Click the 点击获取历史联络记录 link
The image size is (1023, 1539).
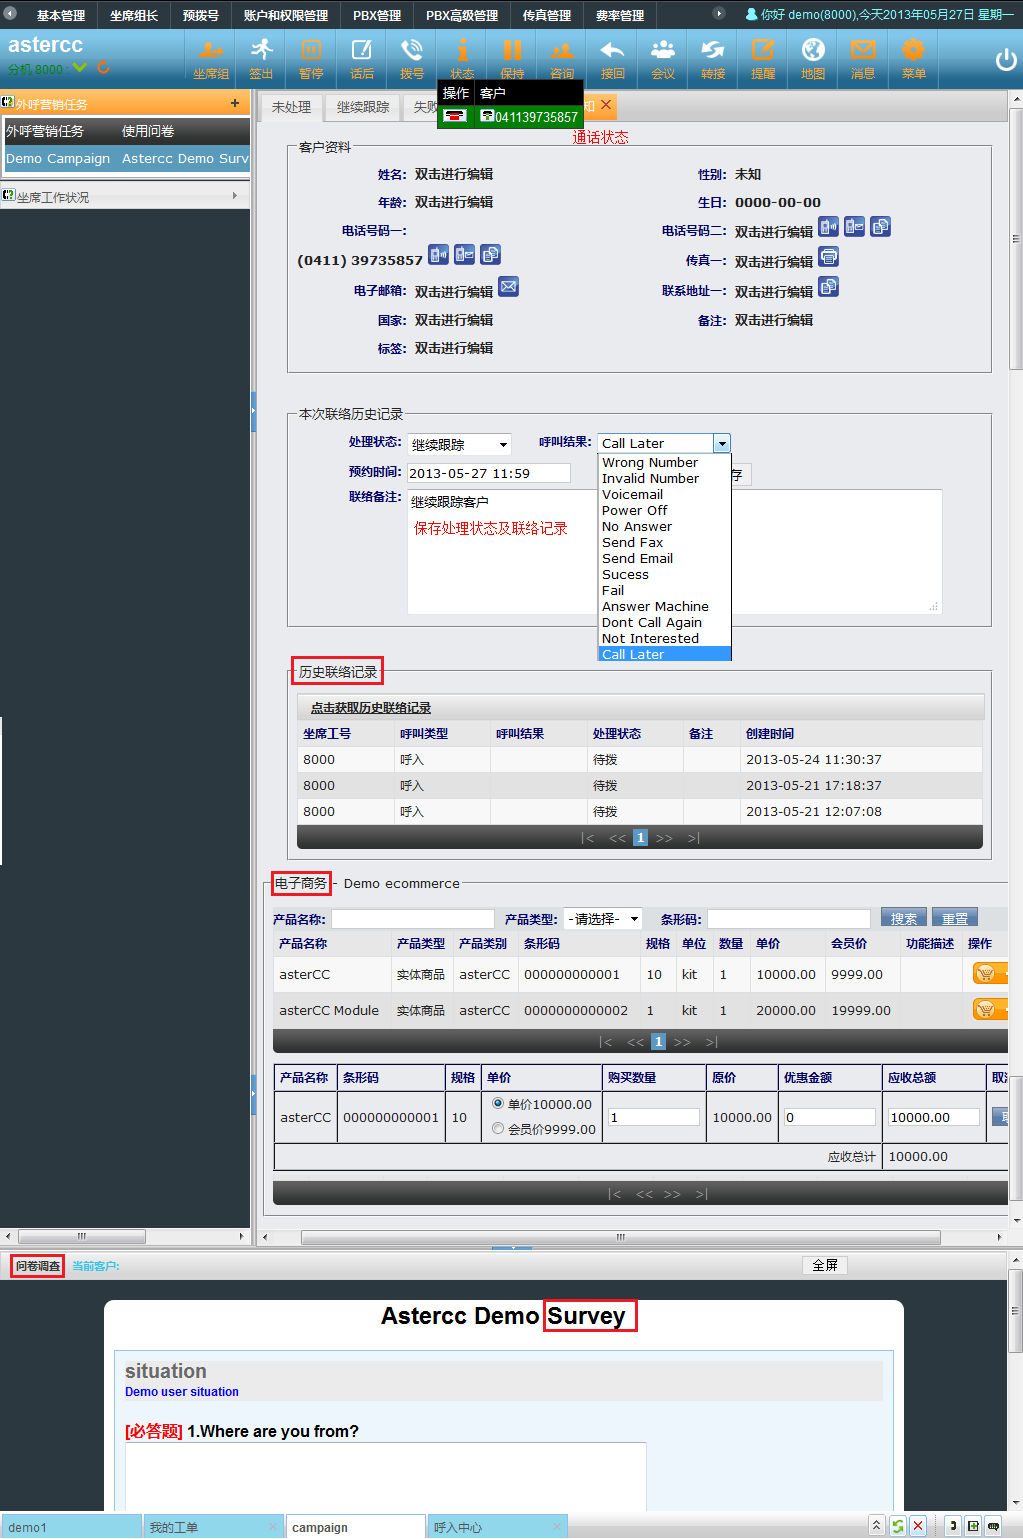pyautogui.click(x=371, y=708)
